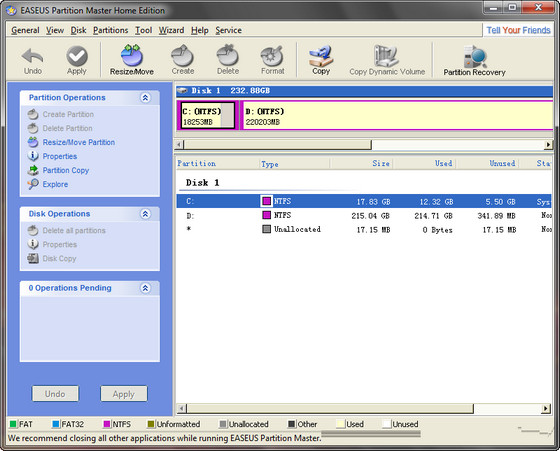Click the right arrow of disk map scrollbar
560x451 pixels.
point(548,145)
